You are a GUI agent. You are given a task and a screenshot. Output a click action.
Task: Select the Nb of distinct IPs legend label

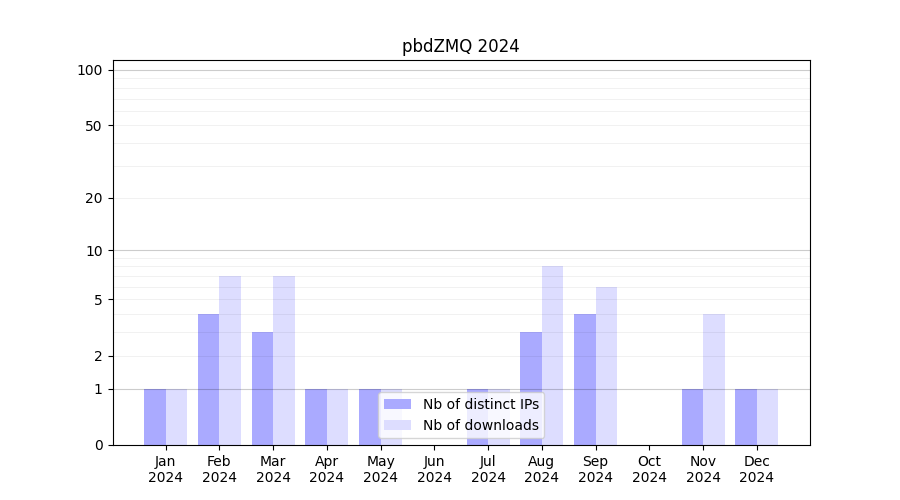point(480,404)
